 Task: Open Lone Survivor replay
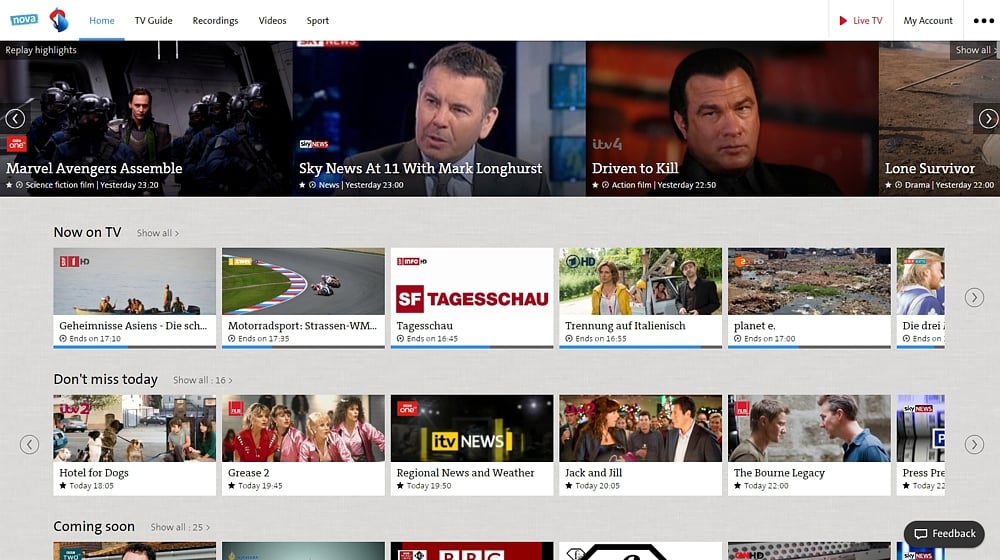[x=939, y=119]
